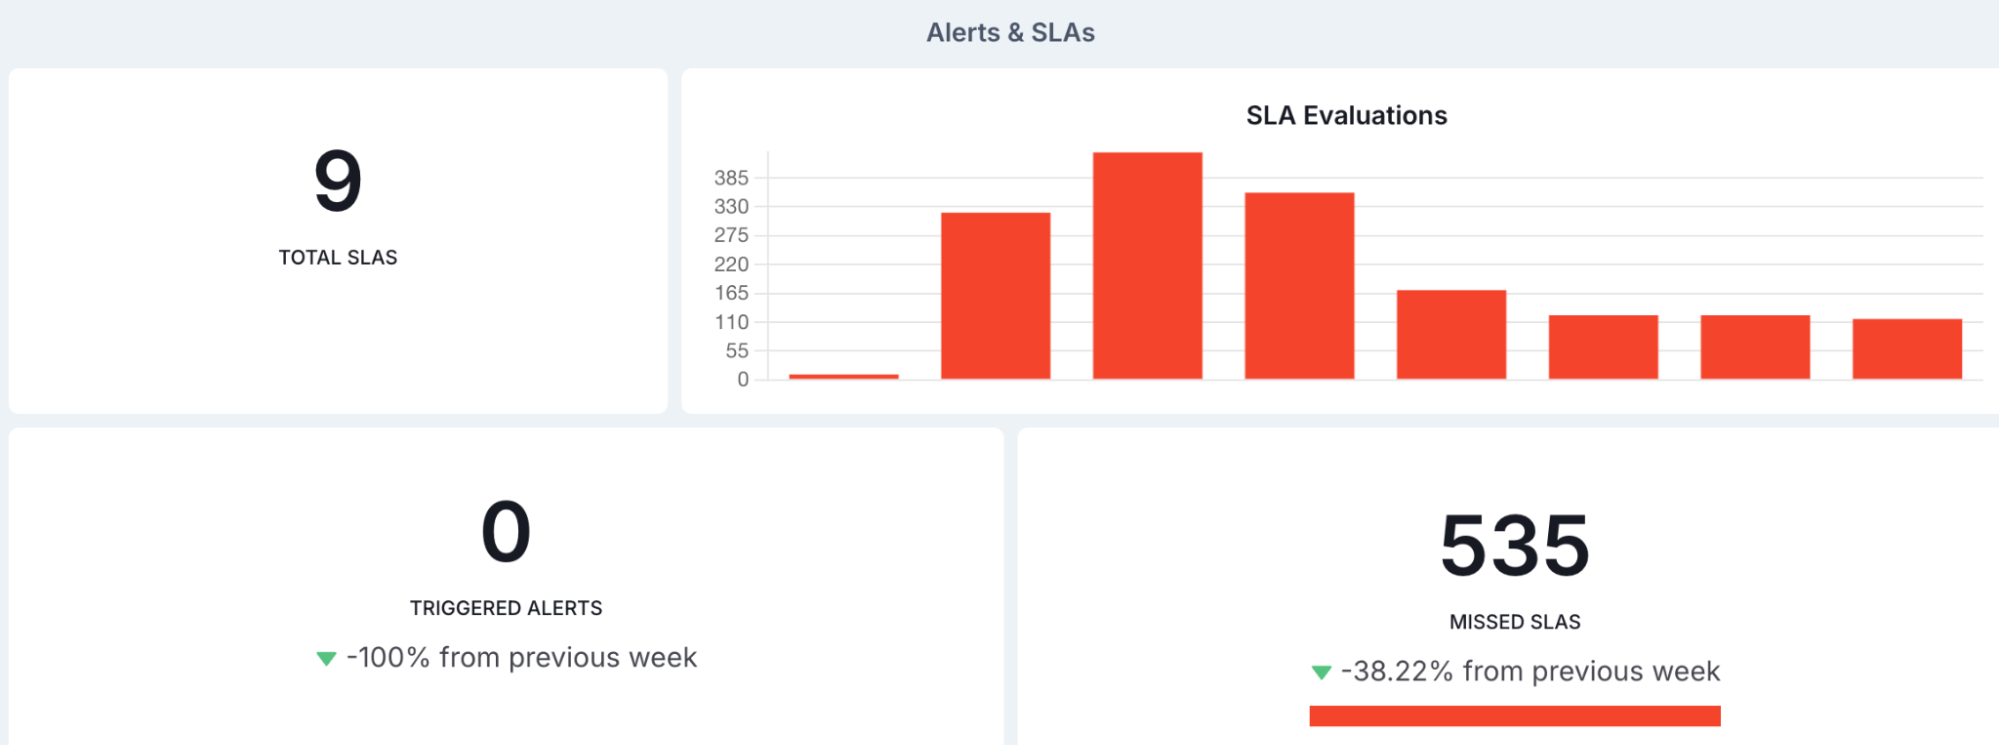Click the 385 y-axis label on the chart
Screen dimensions: 1999x745
tap(731, 178)
